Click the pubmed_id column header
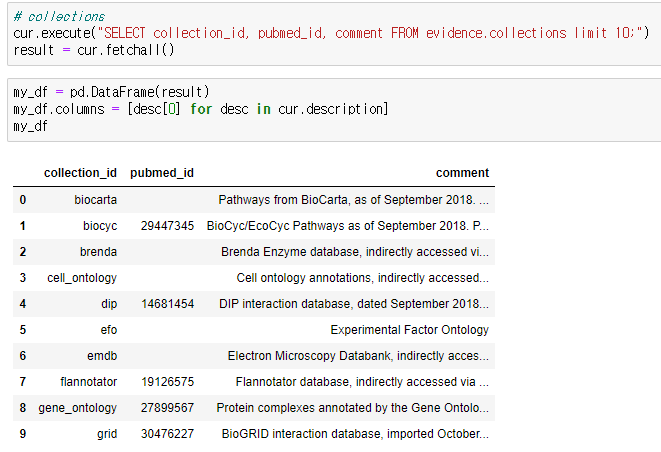Viewport: 661px width, 452px height. click(x=162, y=173)
